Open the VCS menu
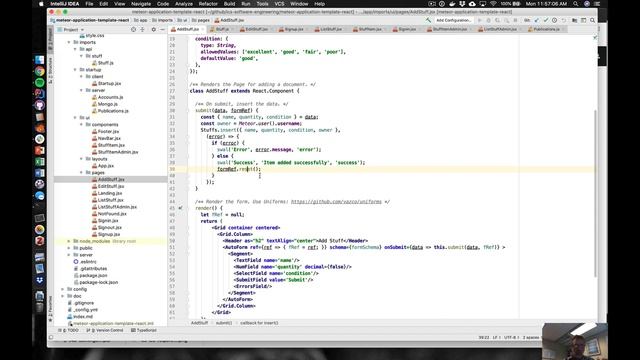The height and width of the screenshot is (360, 640). (279, 4)
